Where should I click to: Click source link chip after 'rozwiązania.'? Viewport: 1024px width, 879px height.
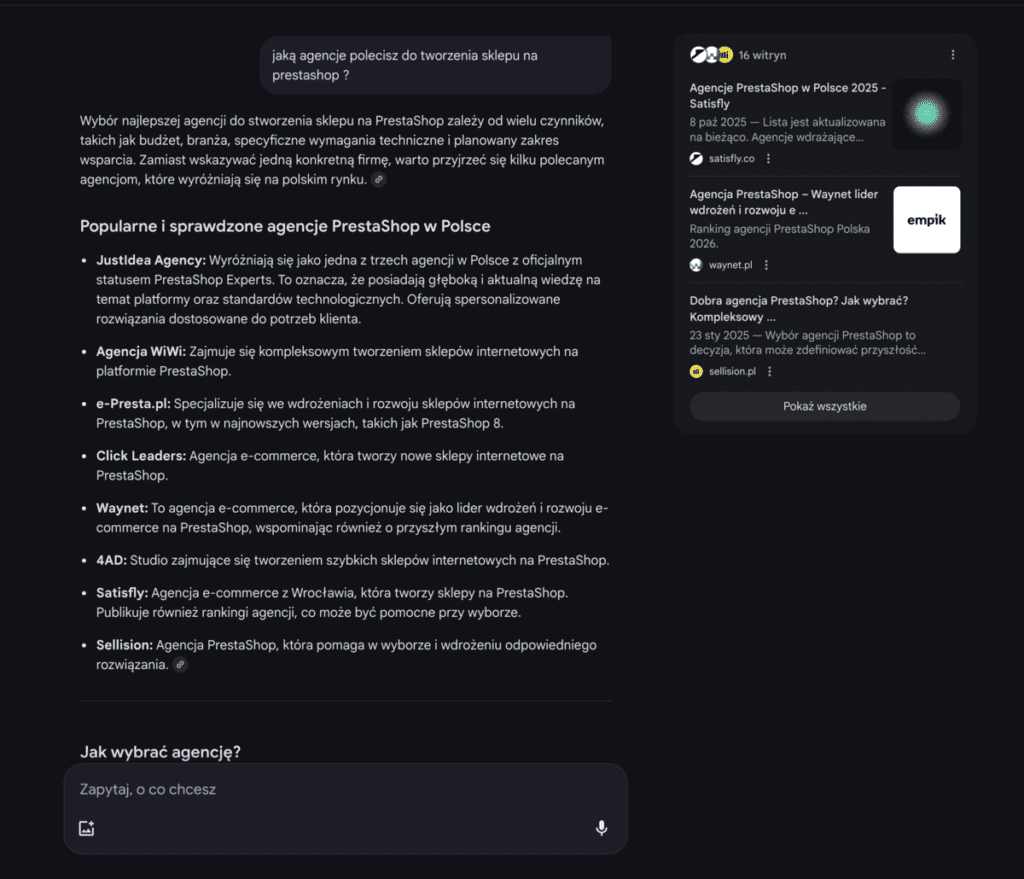180,665
